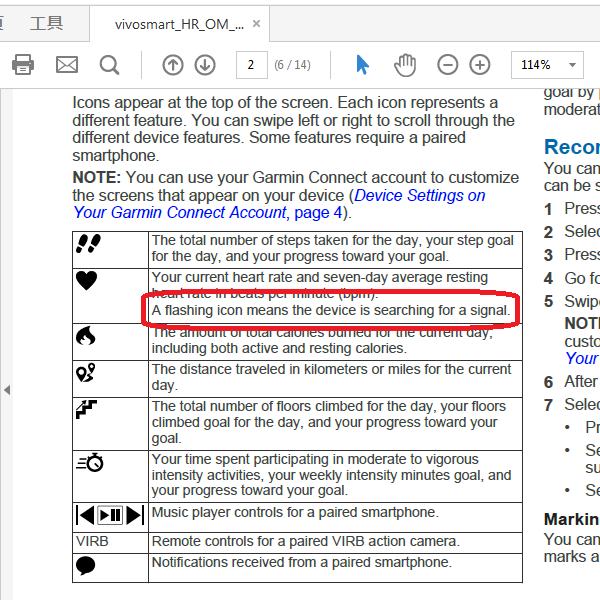Click the NOTE: label in the paragraph
The width and height of the screenshot is (600, 600).
click(97, 178)
